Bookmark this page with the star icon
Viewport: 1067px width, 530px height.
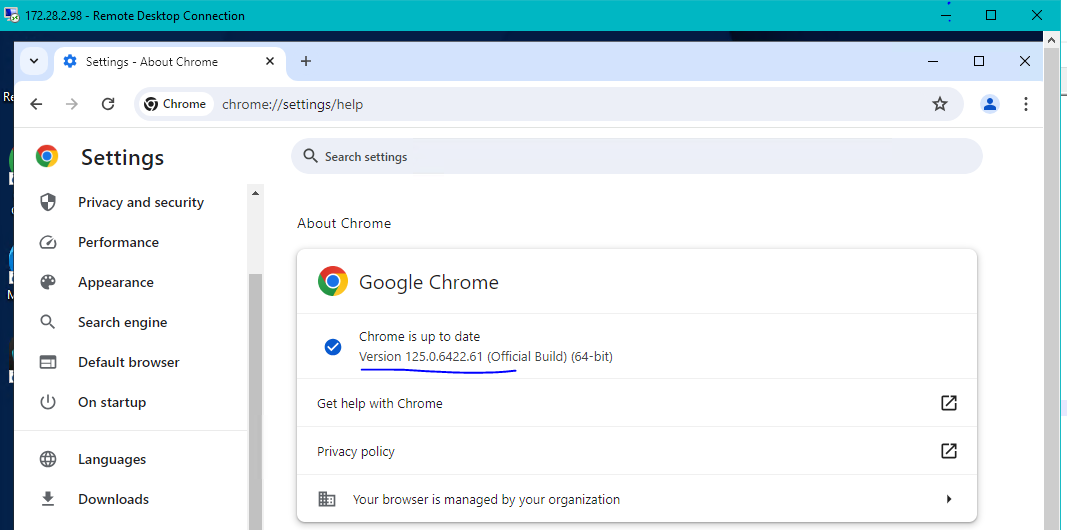coord(940,104)
